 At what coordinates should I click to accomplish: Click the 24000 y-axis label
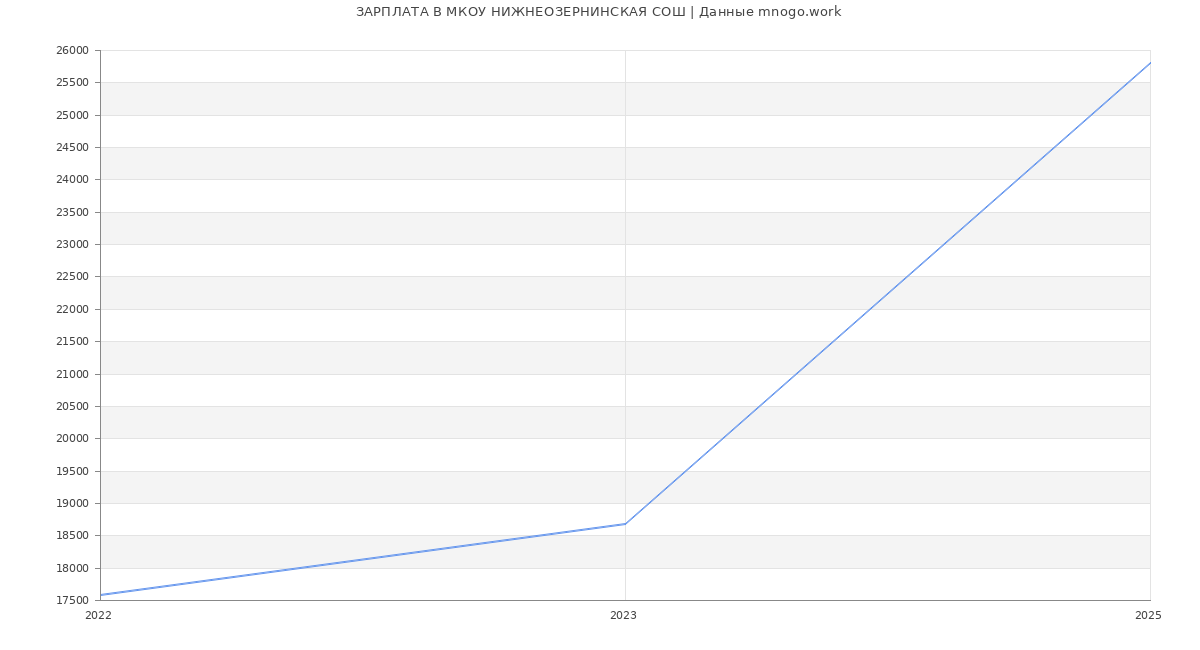click(x=72, y=180)
